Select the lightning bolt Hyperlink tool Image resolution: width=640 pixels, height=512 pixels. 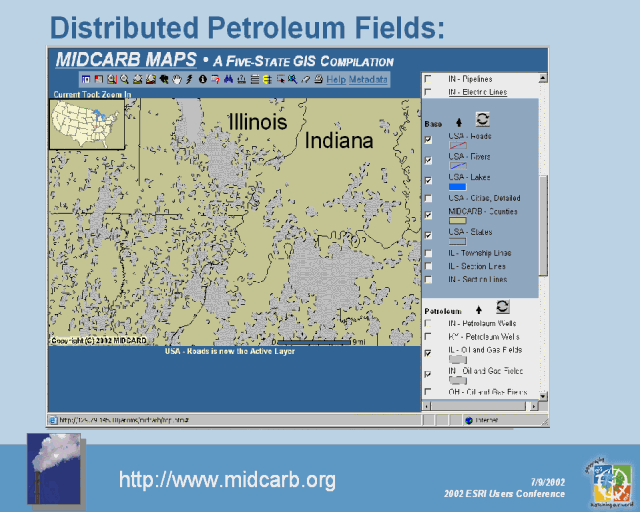189,79
